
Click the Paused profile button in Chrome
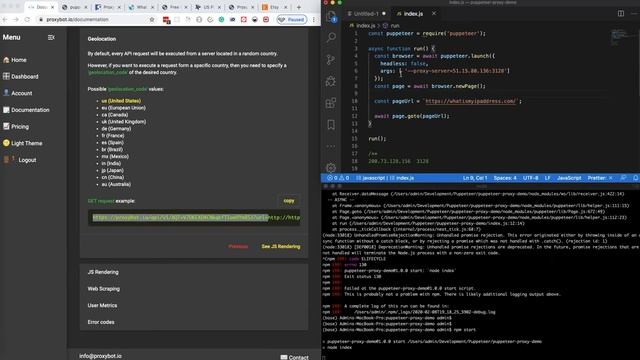(x=292, y=20)
